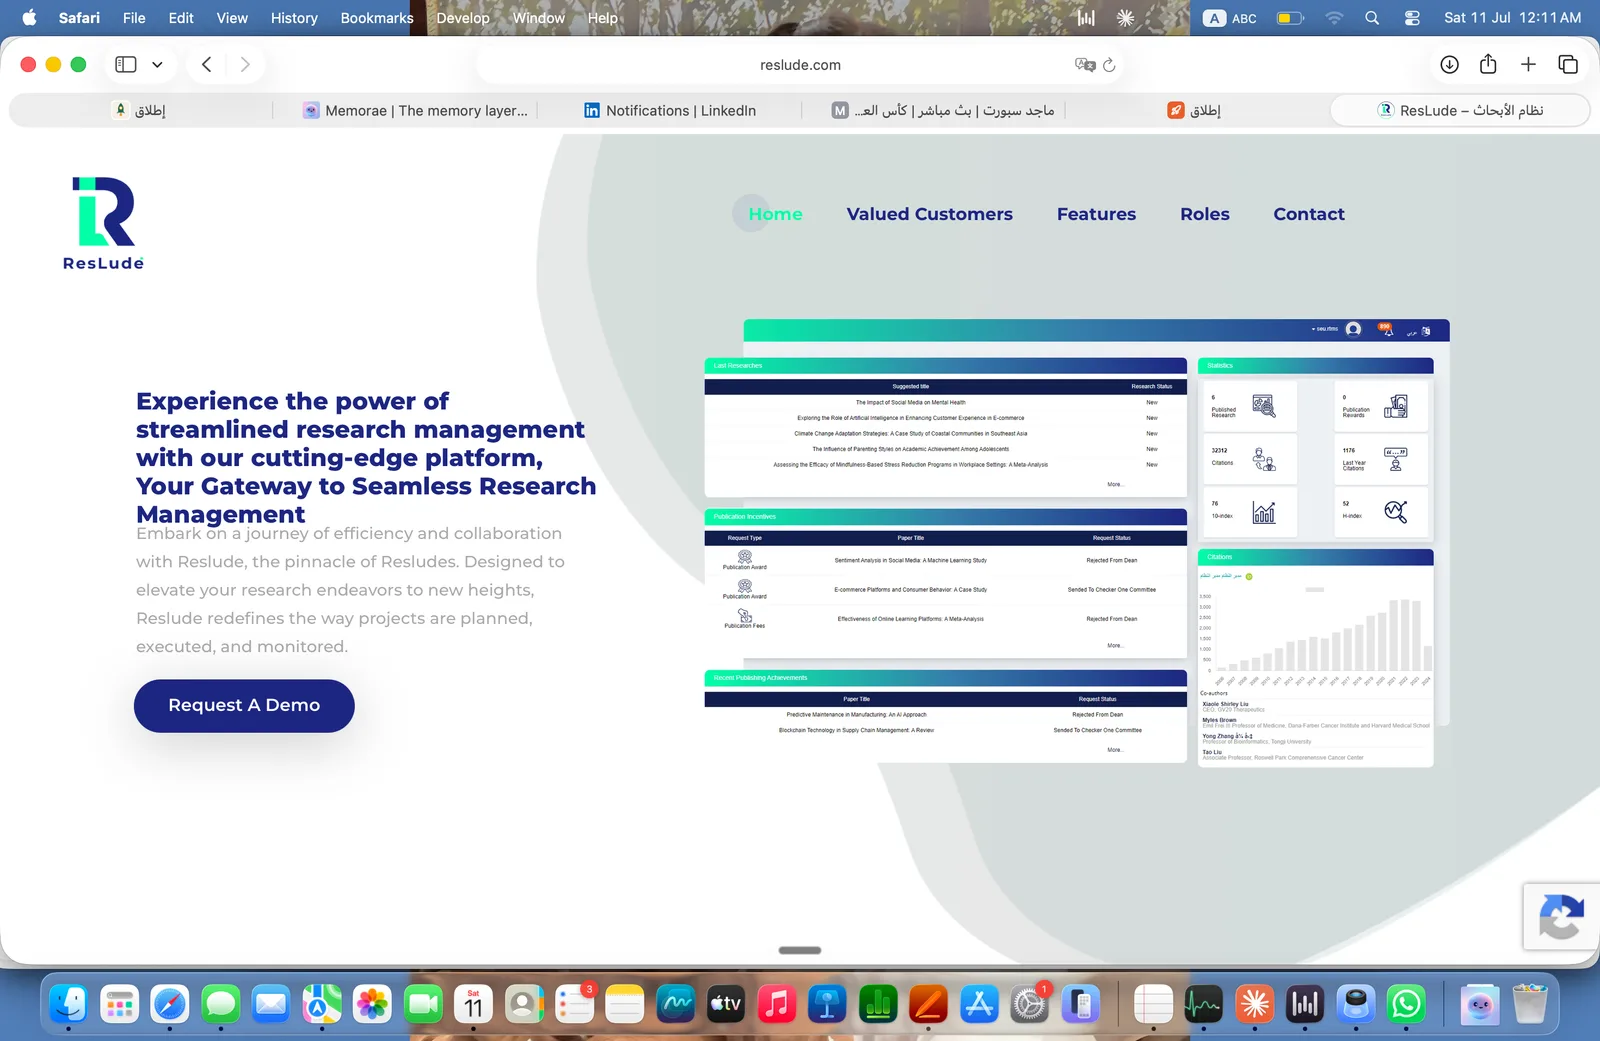Open System Settings from the Dock
The width and height of the screenshot is (1600, 1041).
pyautogui.click(x=1029, y=1003)
